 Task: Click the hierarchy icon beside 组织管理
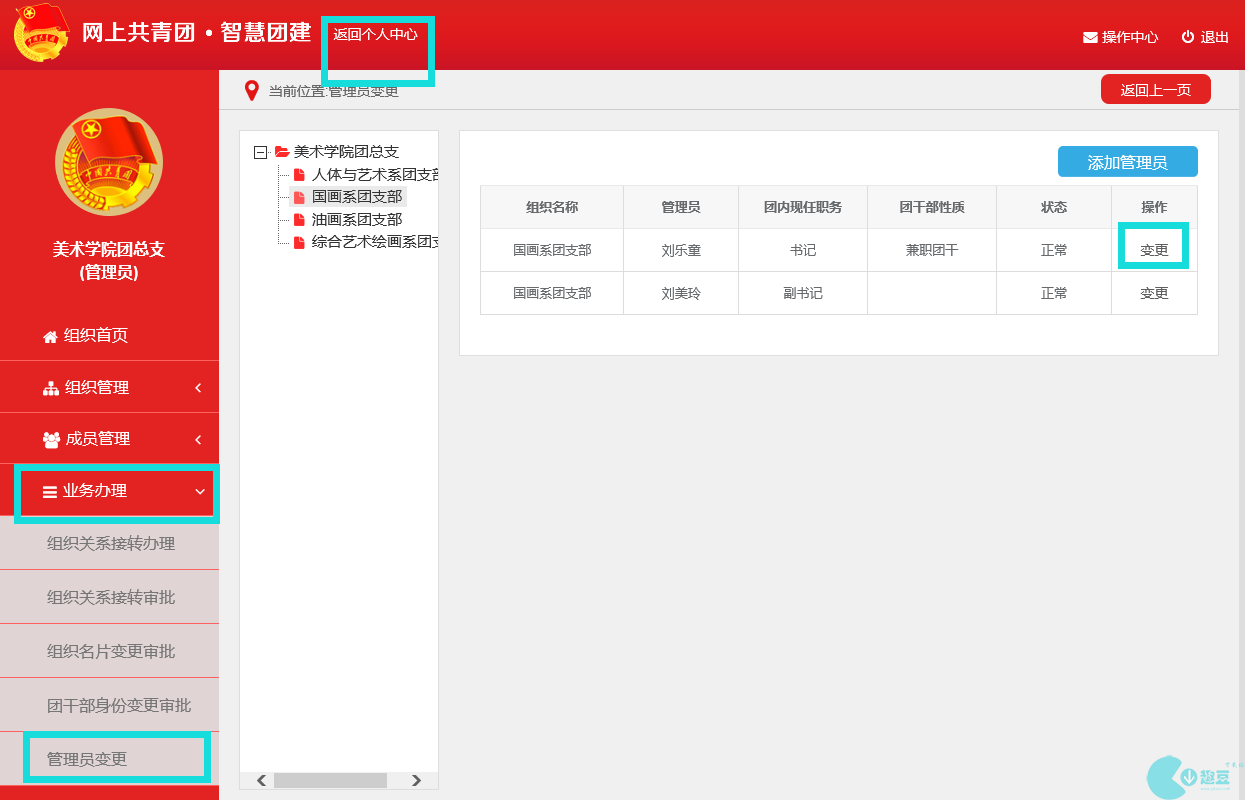(51, 388)
